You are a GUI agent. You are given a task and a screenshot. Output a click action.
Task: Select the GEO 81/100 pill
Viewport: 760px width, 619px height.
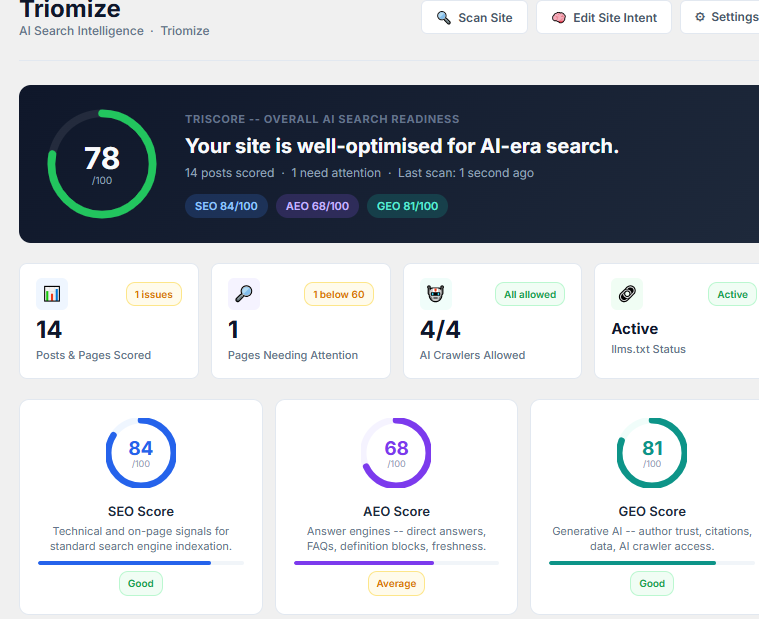[x=407, y=206]
